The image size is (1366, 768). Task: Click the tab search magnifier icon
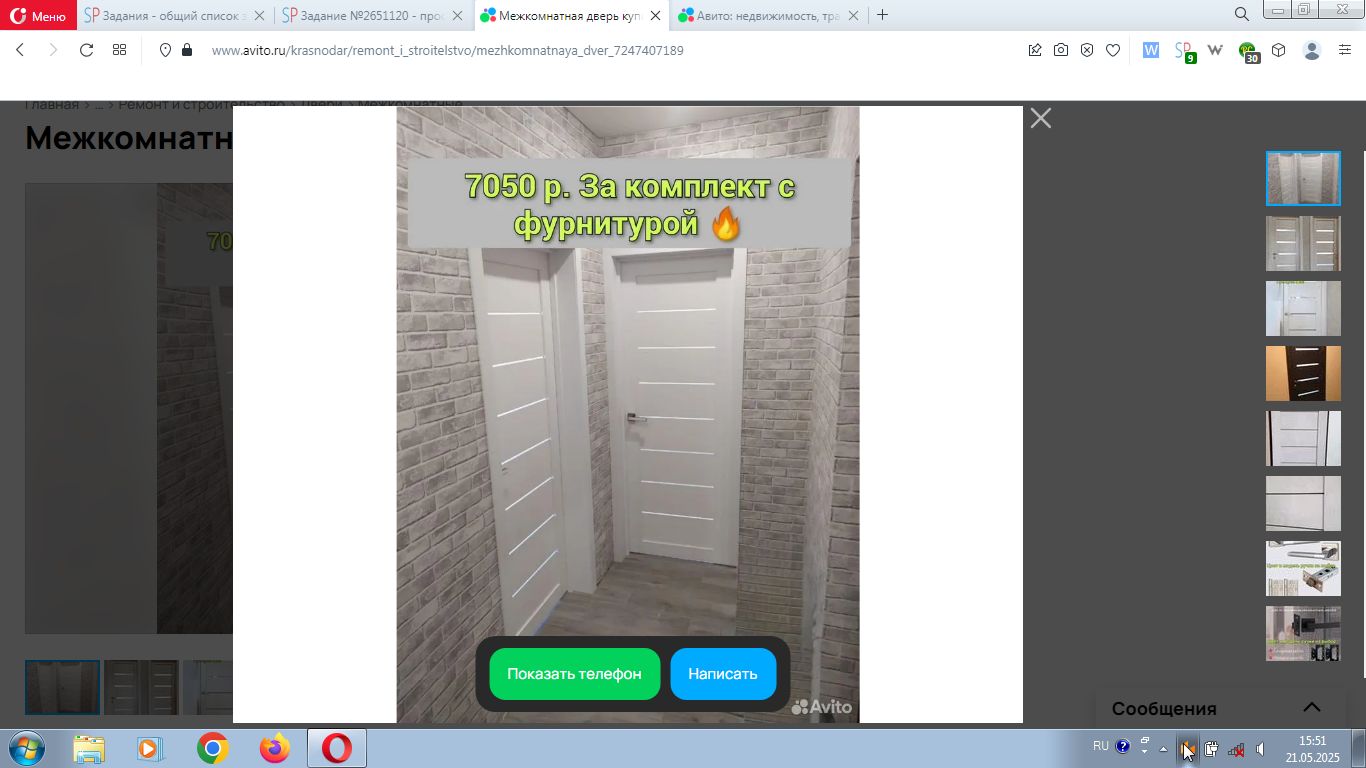1242,14
